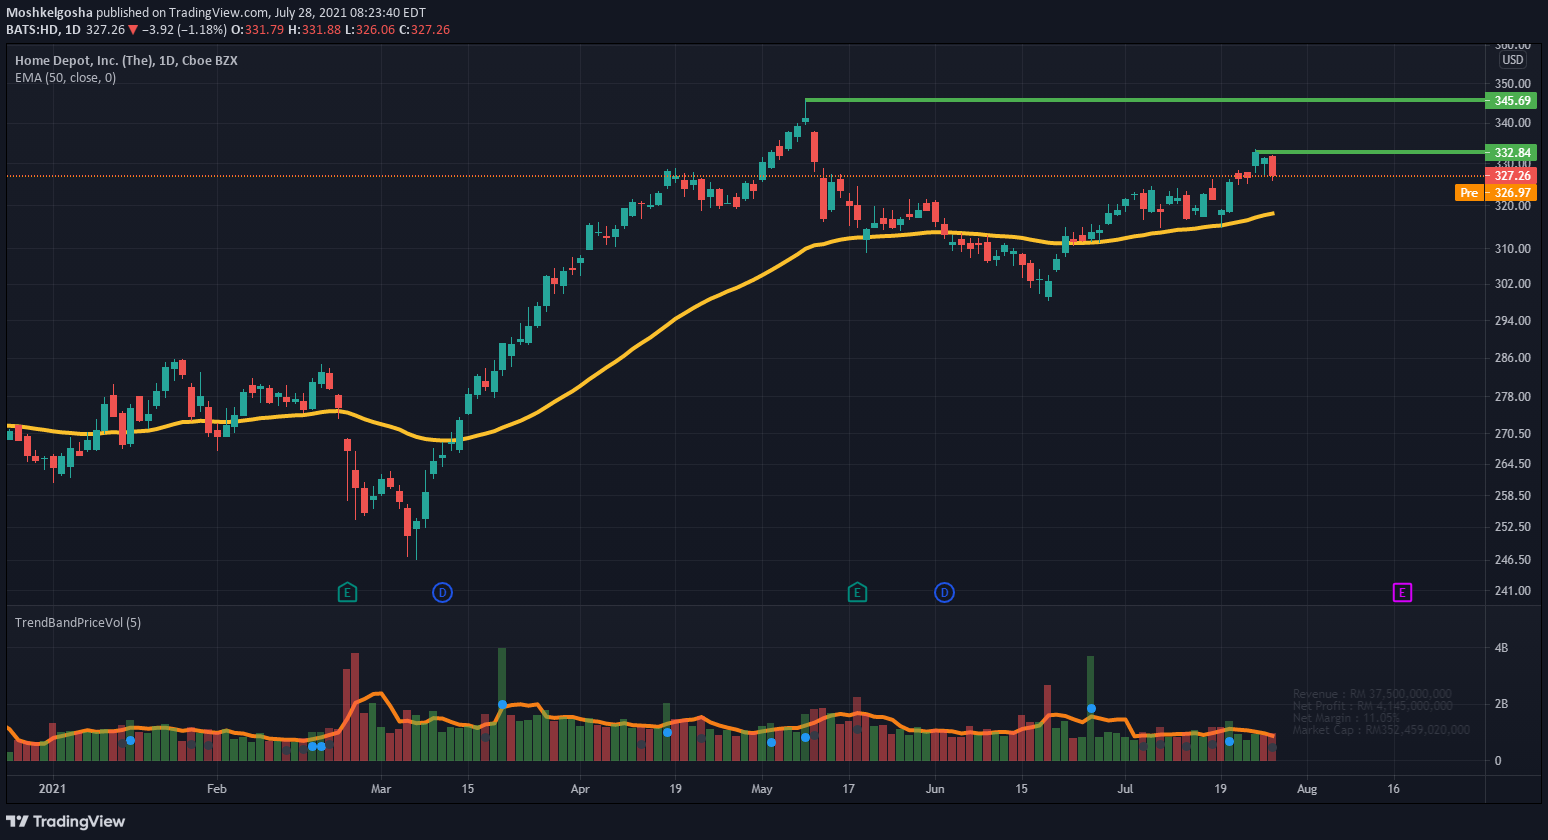The height and width of the screenshot is (840, 1548).
Task: Click the Mar date axis label
Action: [381, 789]
